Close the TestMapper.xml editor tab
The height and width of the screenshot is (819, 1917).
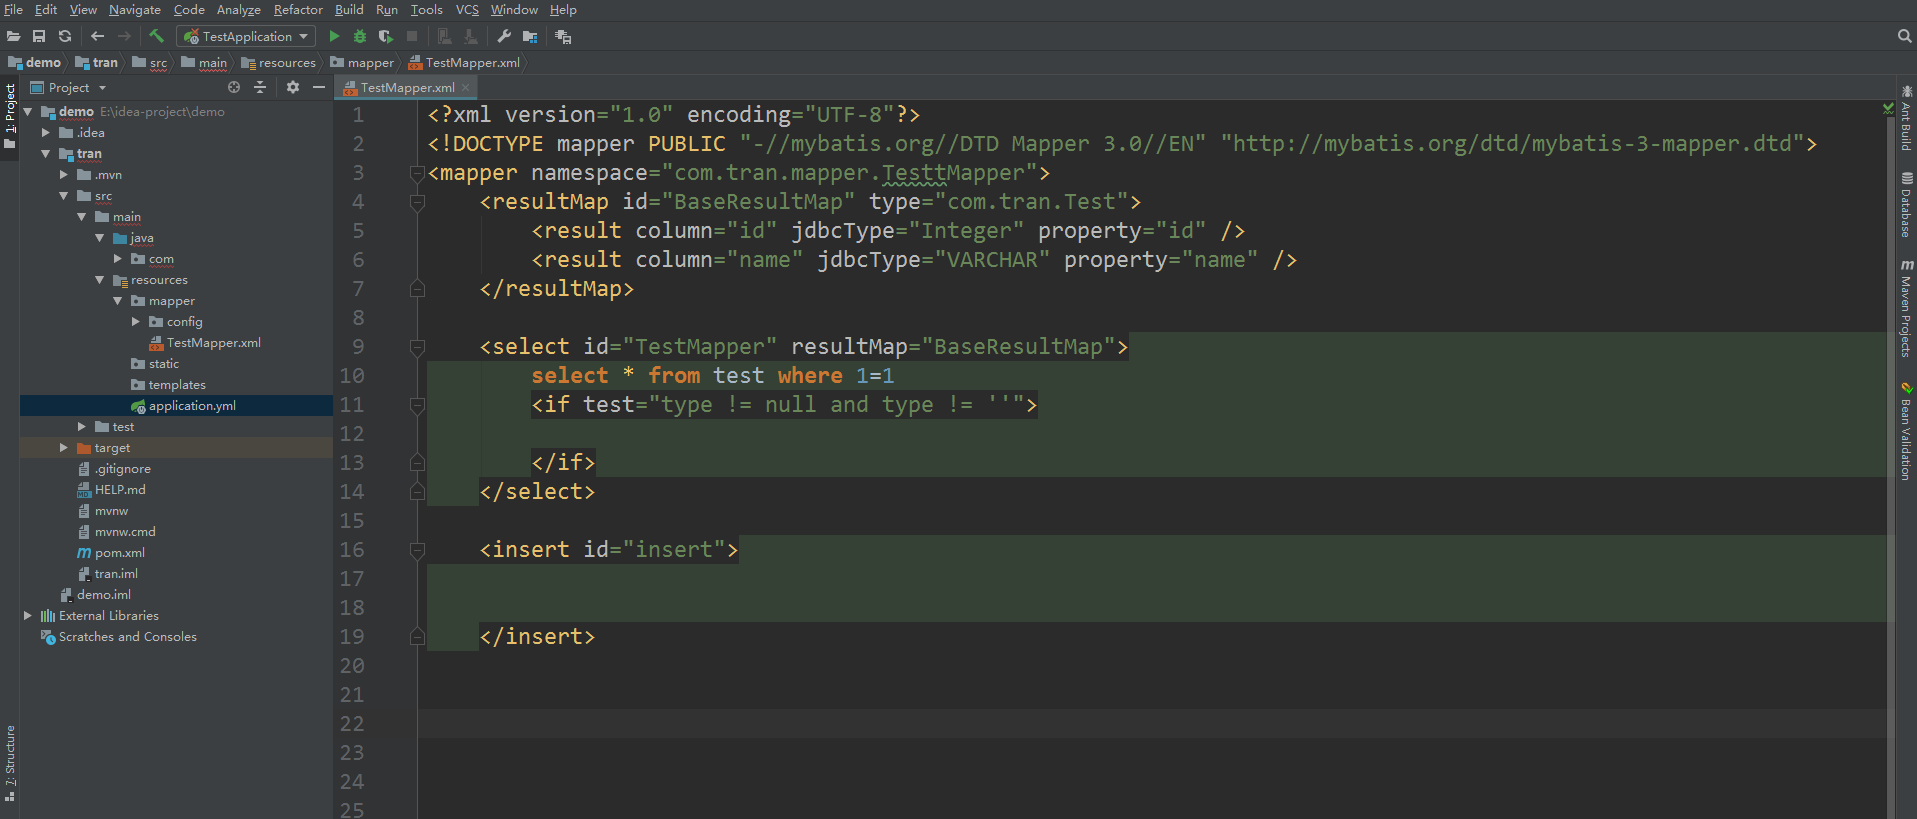click(x=465, y=87)
